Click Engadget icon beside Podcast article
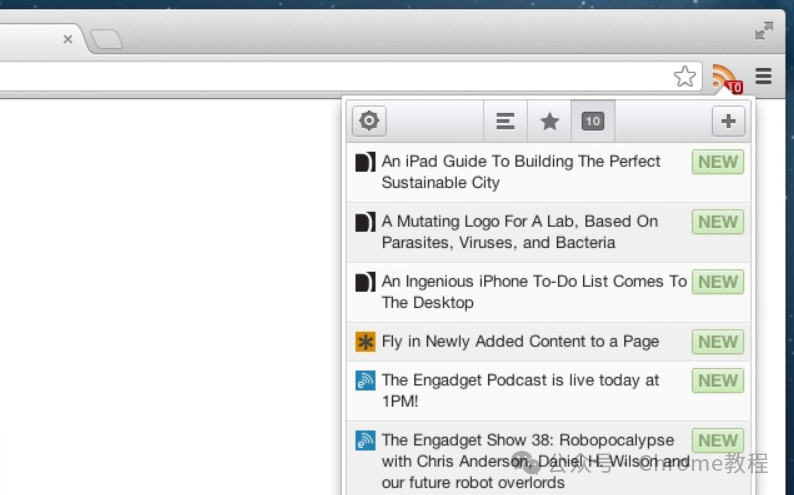The width and height of the screenshot is (794, 495). [x=365, y=381]
